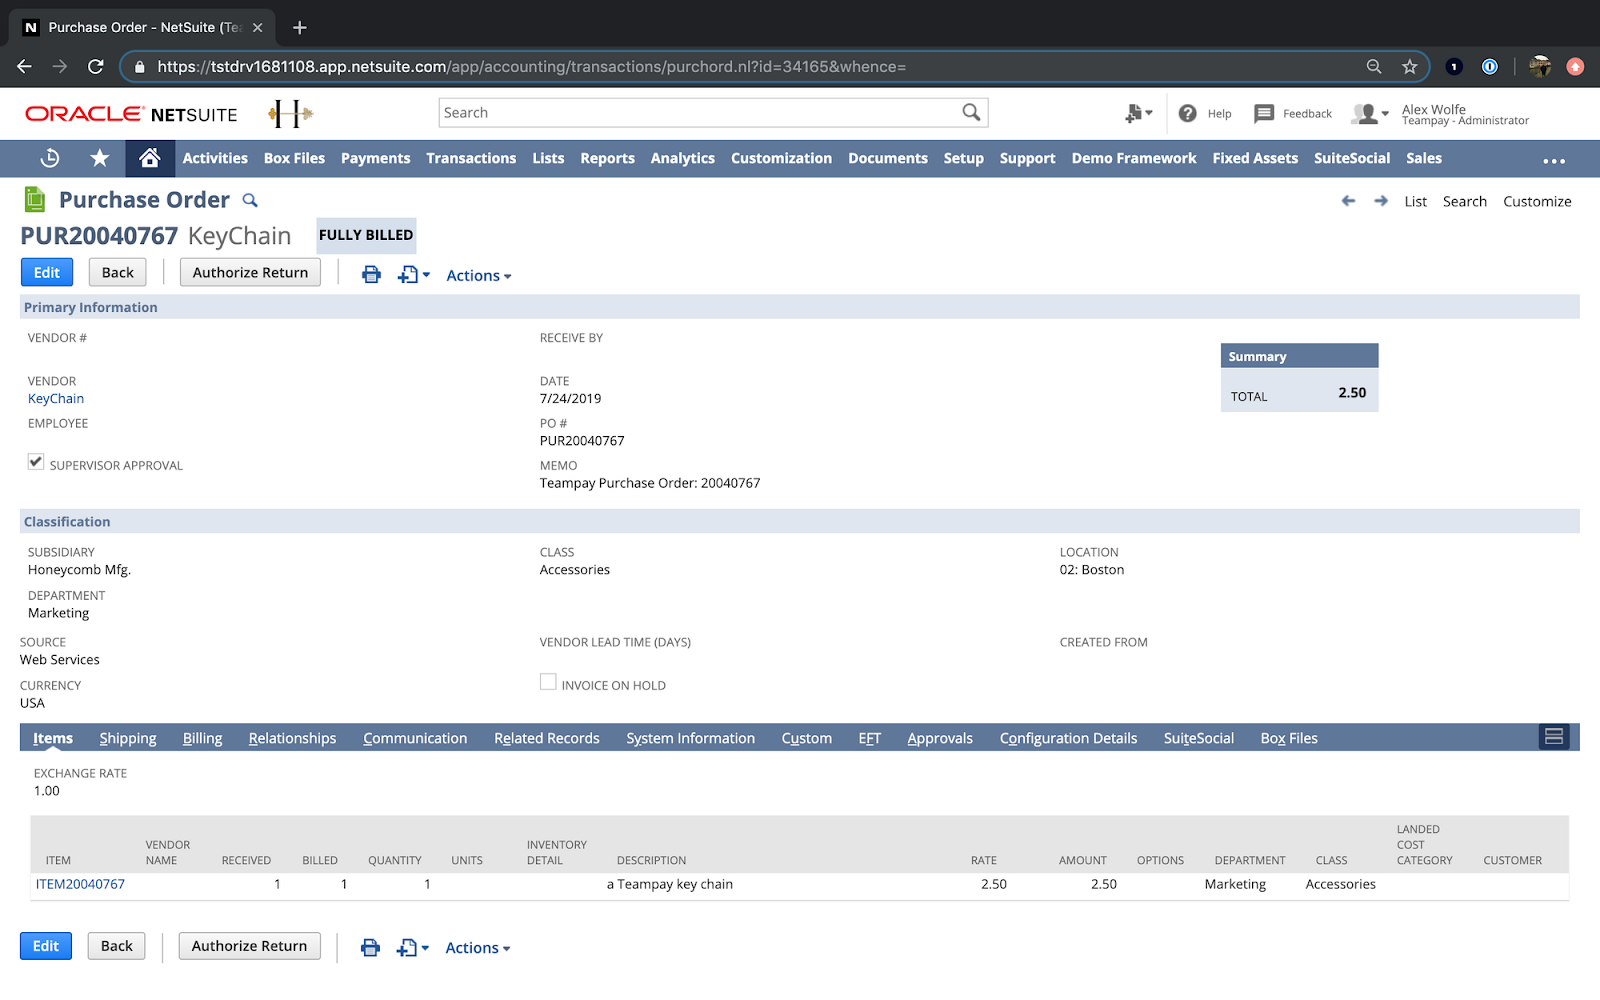The image size is (1600, 1000).
Task: Open a new browser tab
Action: click(299, 27)
